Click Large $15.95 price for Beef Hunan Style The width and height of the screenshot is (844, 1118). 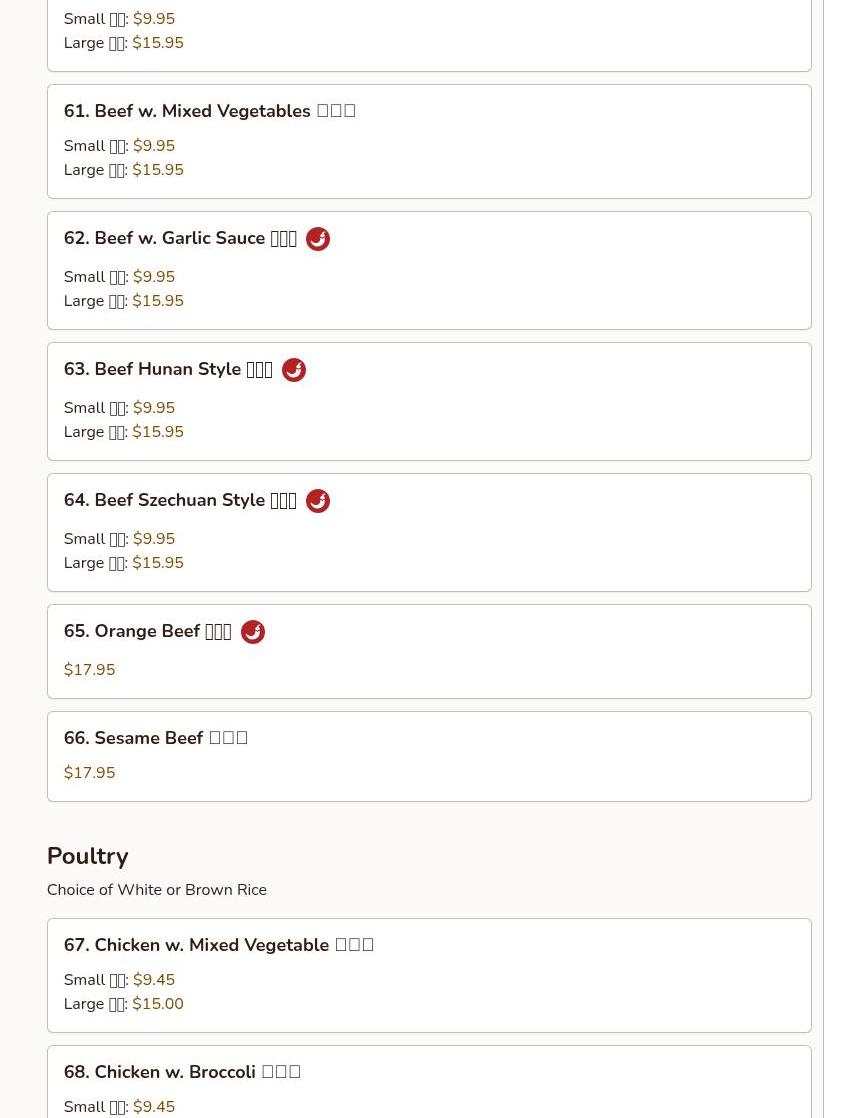click(x=123, y=432)
